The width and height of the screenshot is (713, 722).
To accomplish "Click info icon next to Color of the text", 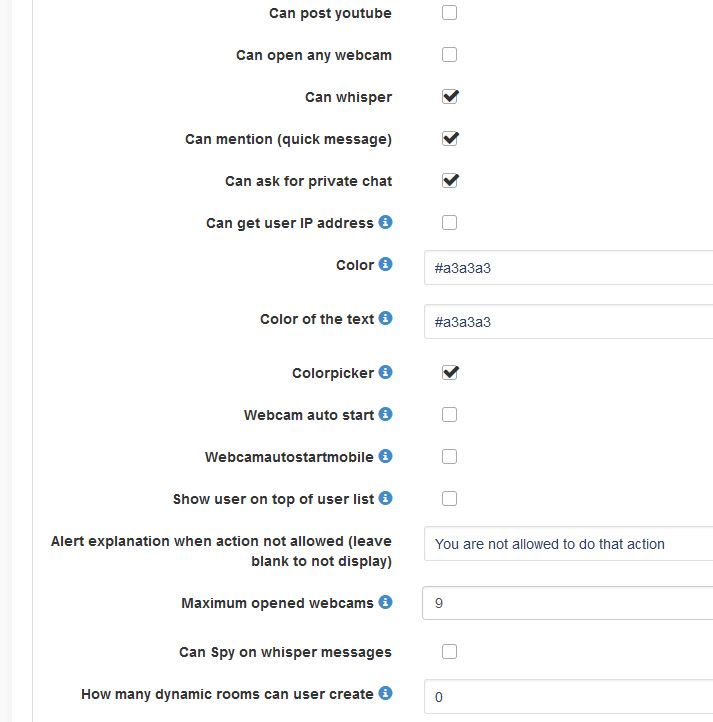I will coord(386,319).
